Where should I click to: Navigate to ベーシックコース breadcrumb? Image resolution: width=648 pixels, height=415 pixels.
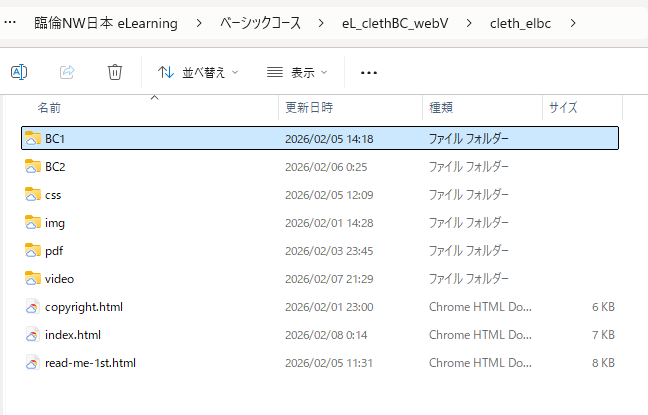pyautogui.click(x=260, y=23)
